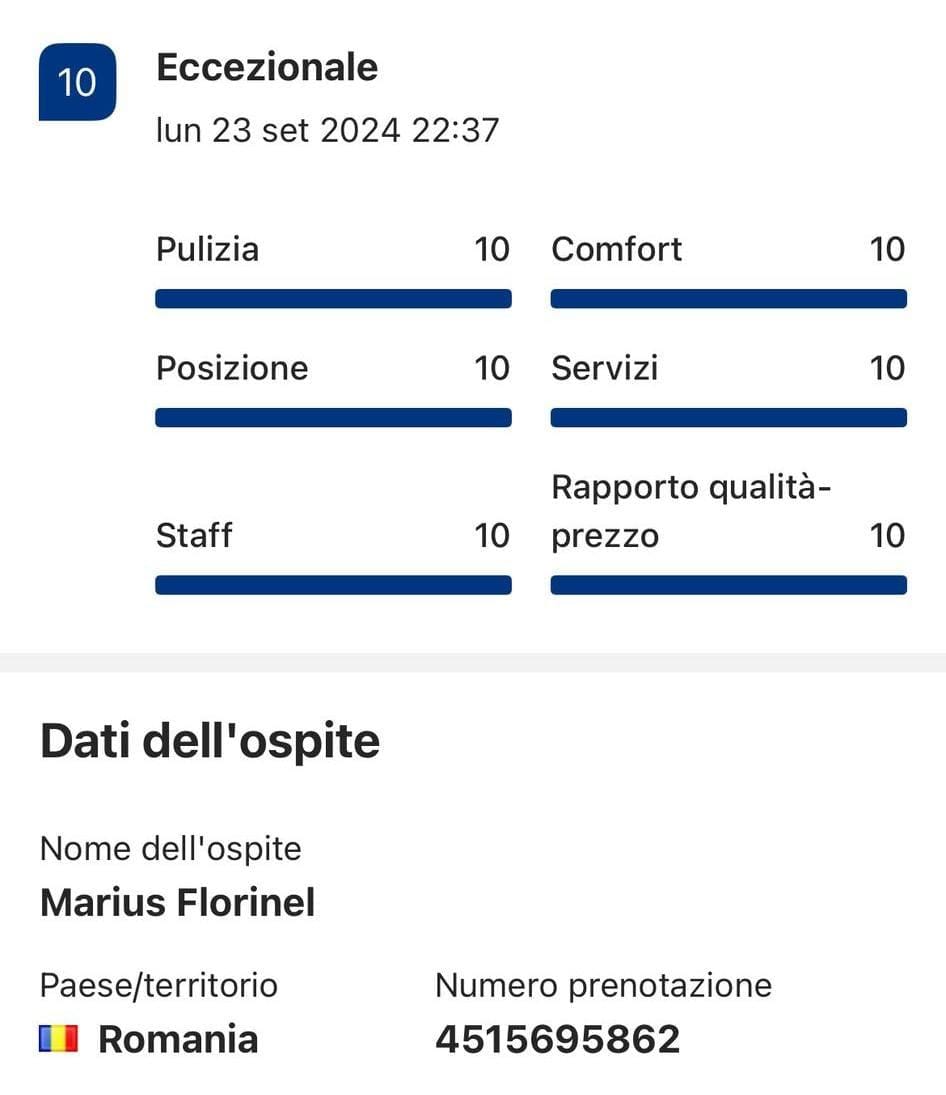Click the Romania flag icon
The width and height of the screenshot is (946, 1095).
pos(58,1040)
